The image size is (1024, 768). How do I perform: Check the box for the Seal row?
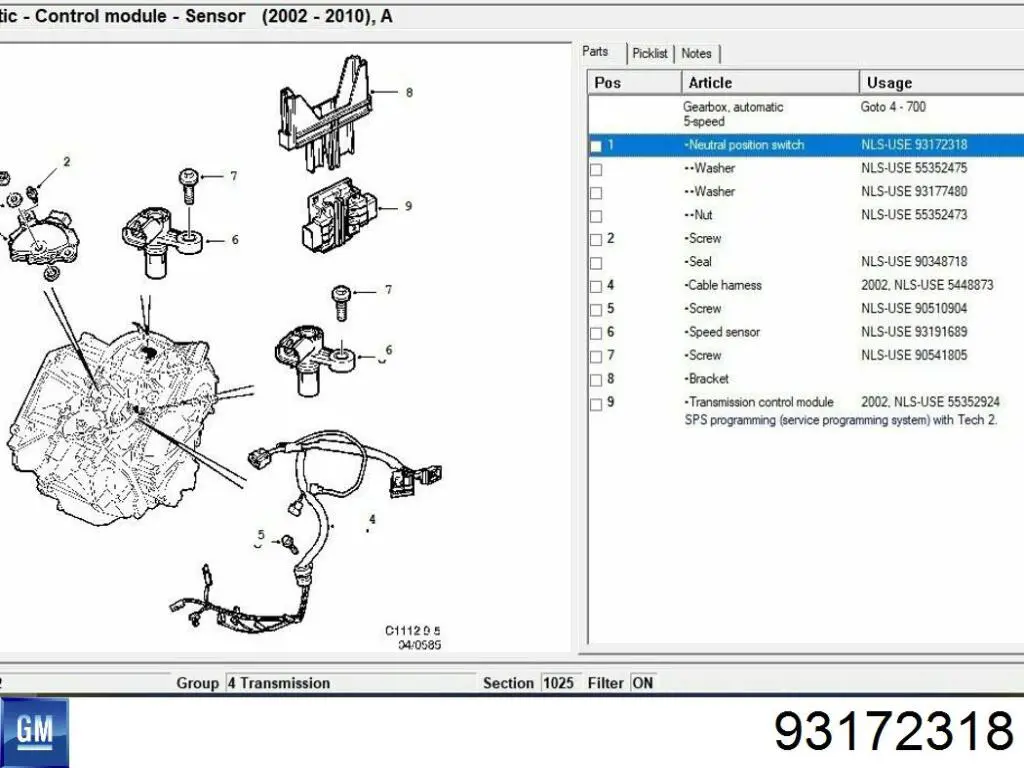596,263
